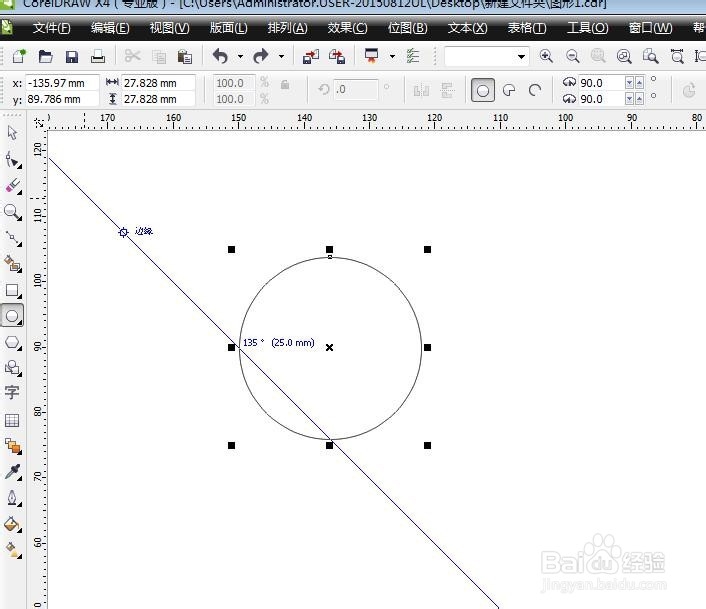
Task: Create a new document with the New icon
Action: pyautogui.click(x=19, y=56)
